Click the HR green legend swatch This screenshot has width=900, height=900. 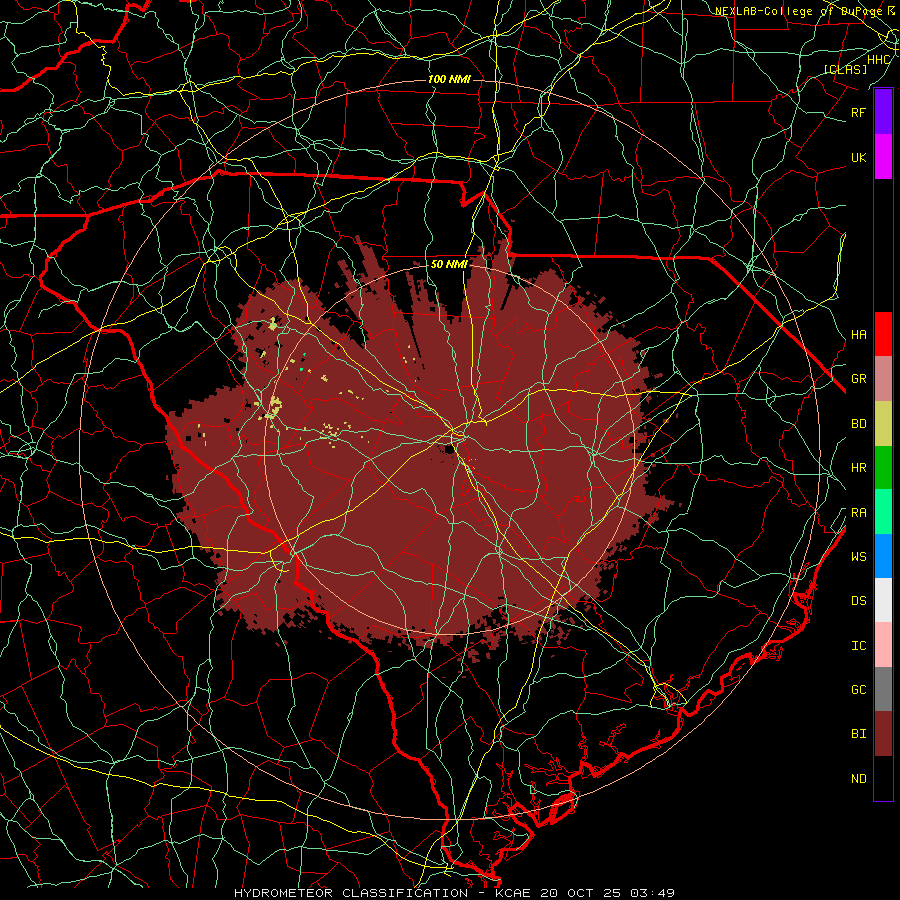[883, 468]
